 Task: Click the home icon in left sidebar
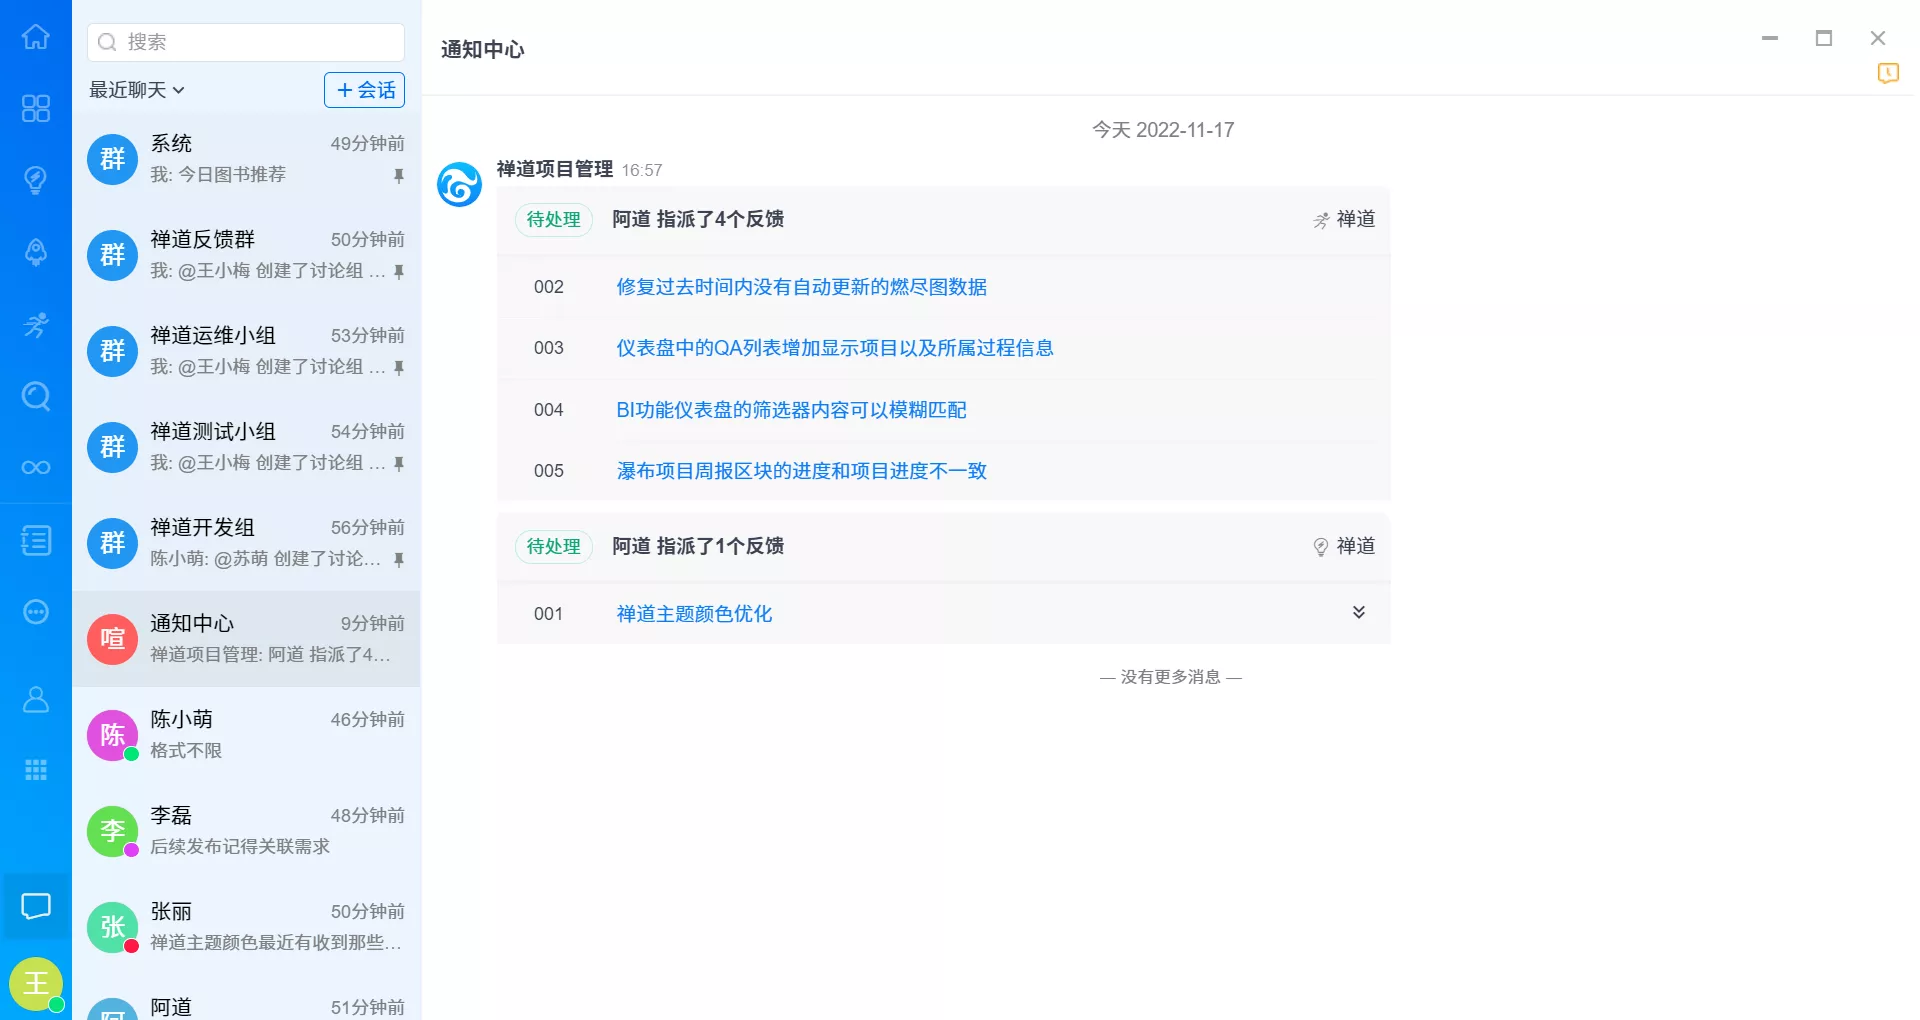click(x=36, y=37)
